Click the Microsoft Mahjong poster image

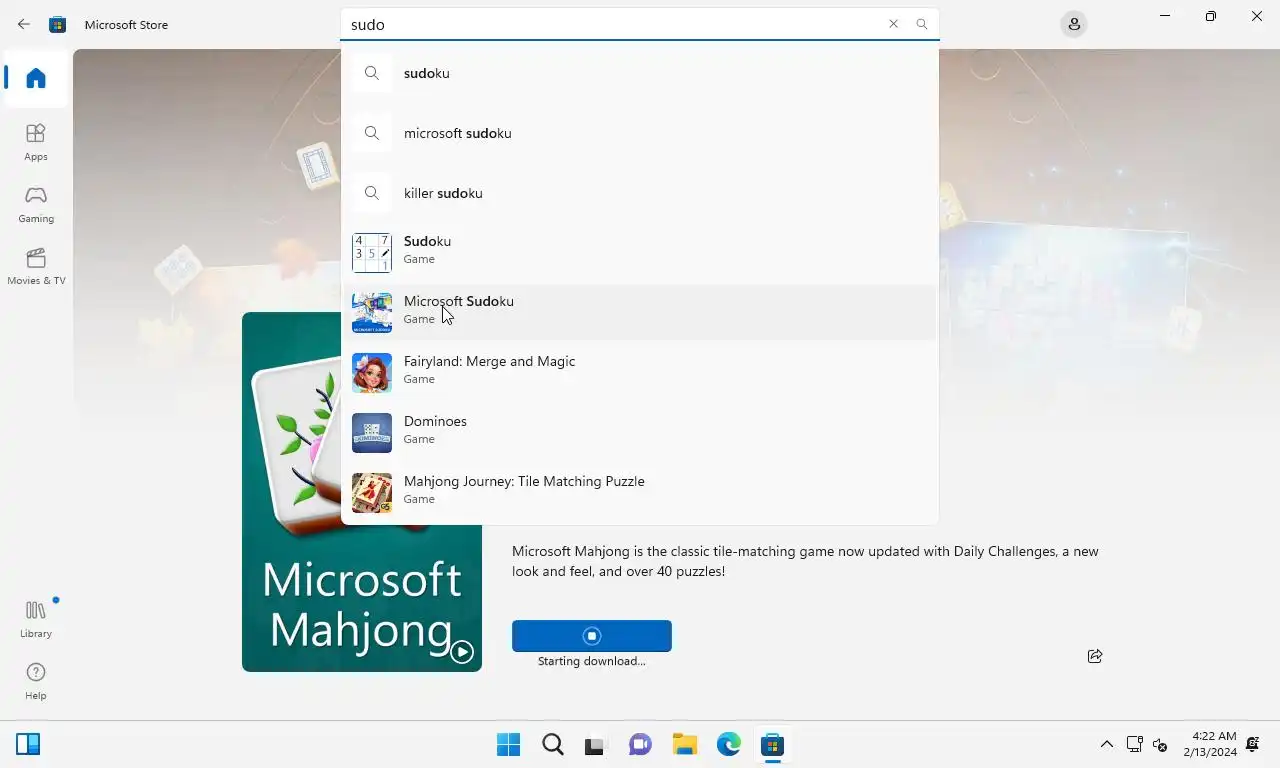coord(362,492)
